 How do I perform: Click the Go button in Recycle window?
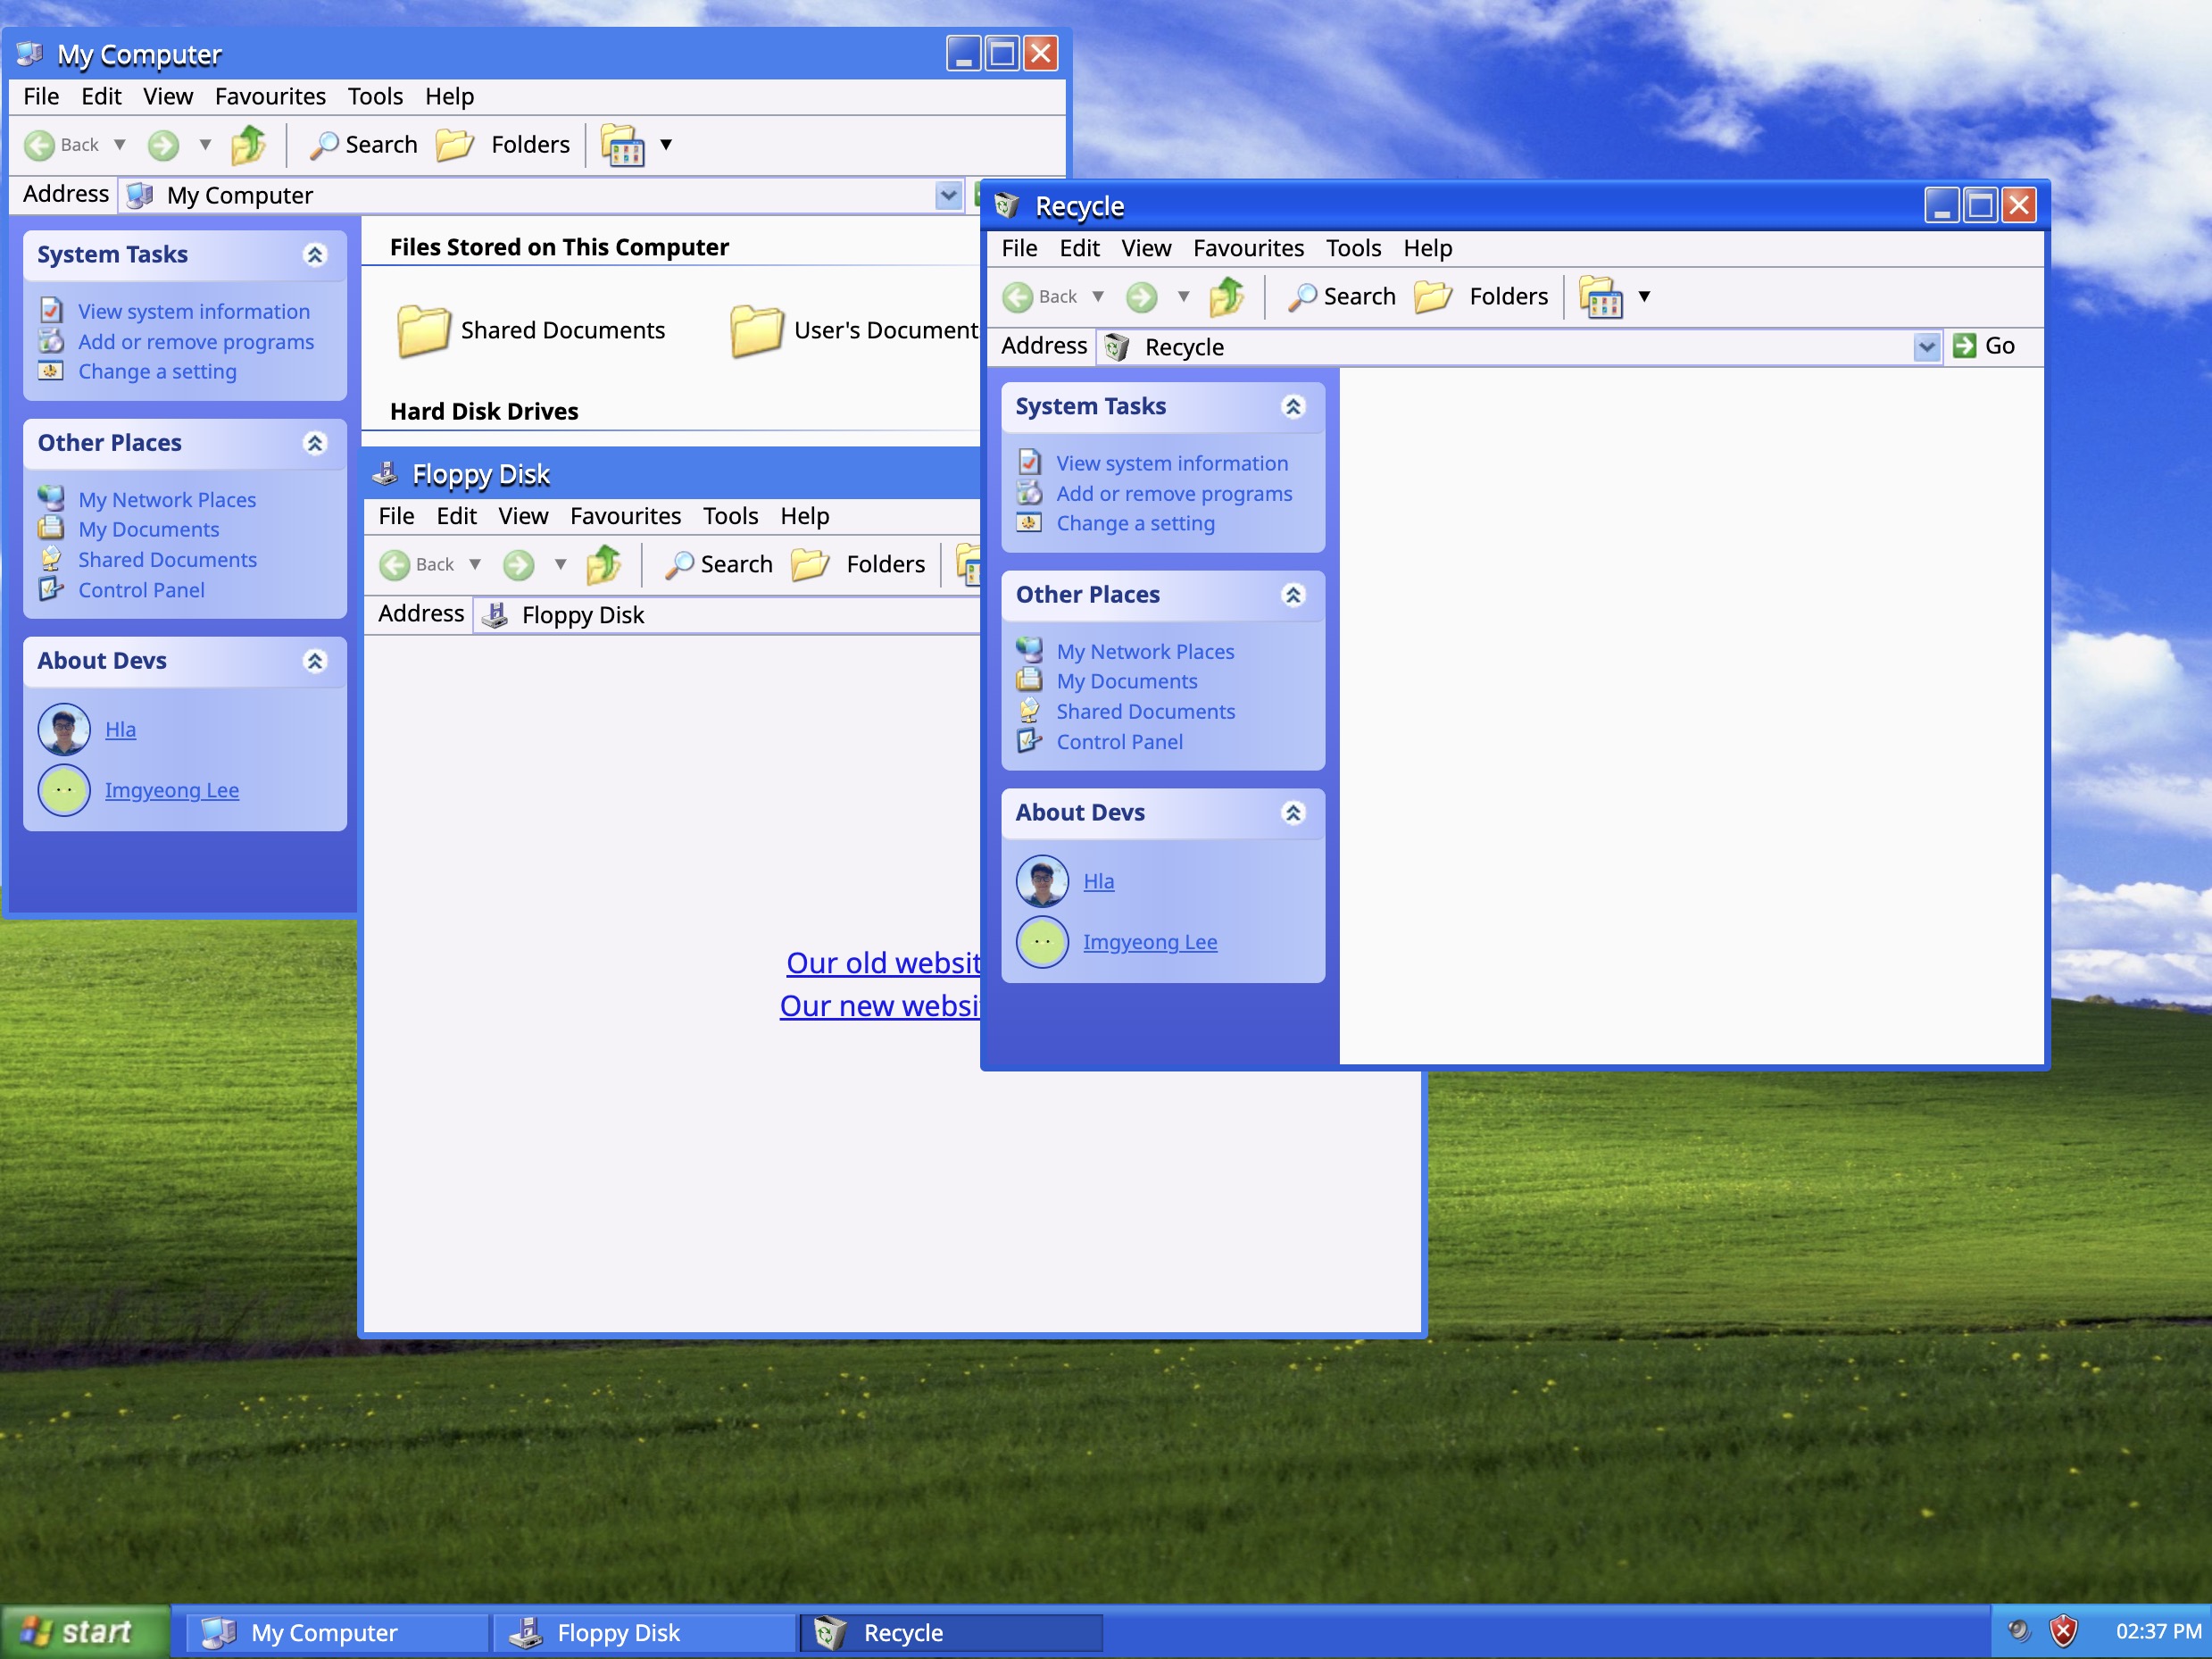pos(1983,346)
